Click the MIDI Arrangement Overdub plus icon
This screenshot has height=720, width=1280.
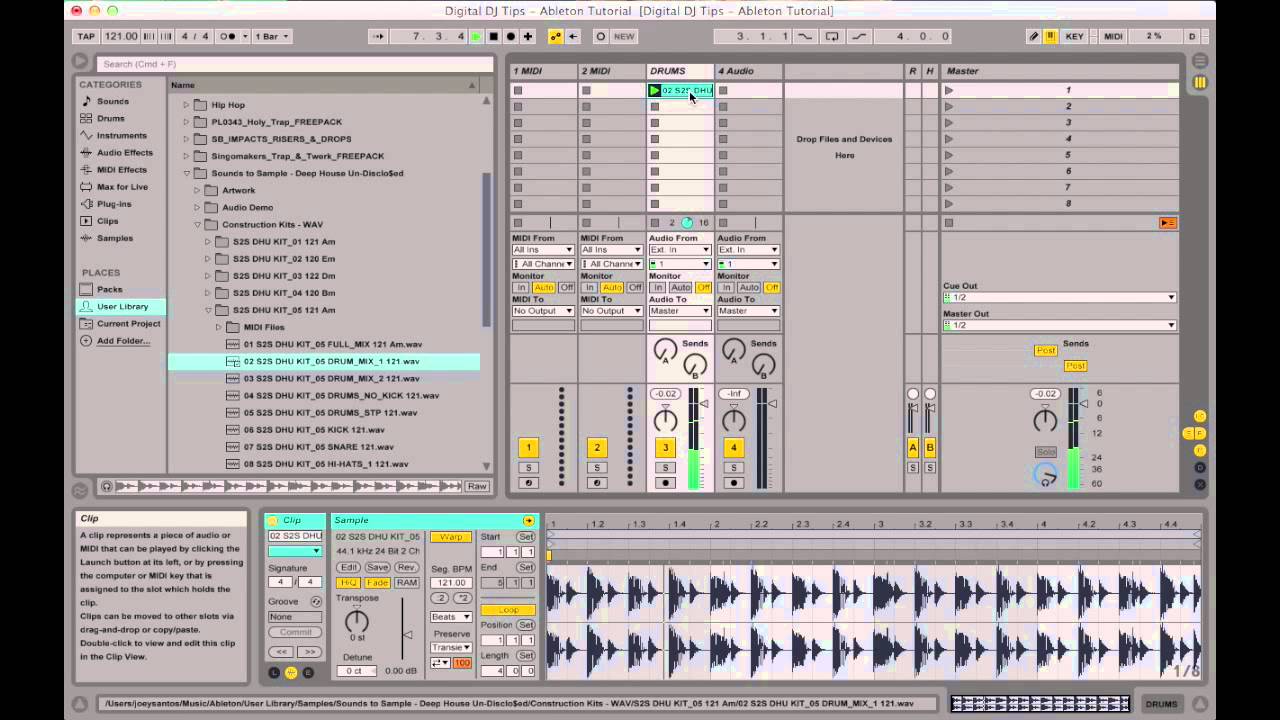click(x=528, y=36)
